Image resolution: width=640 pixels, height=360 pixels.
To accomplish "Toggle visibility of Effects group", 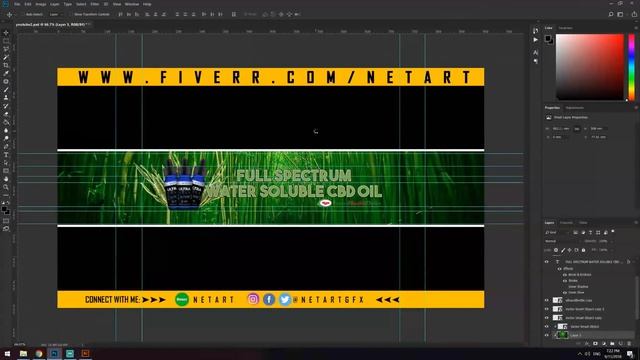I will coord(560,269).
